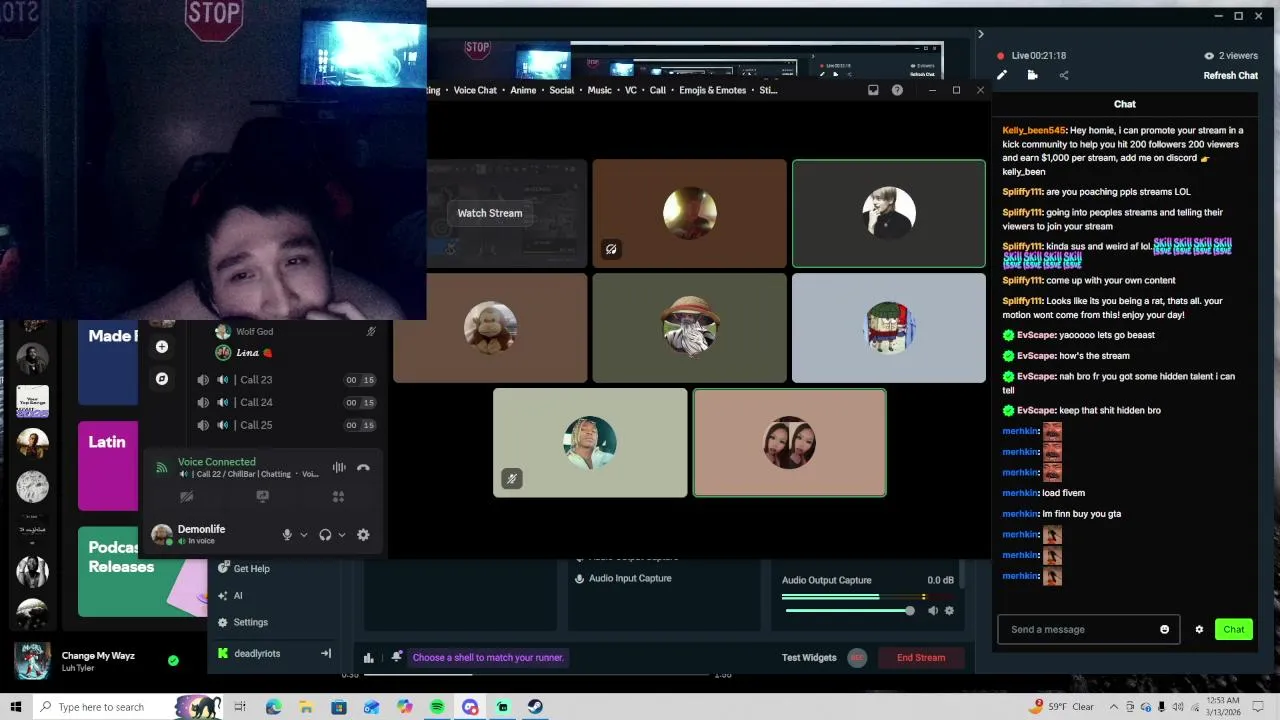Expand headphones output options arrow
The height and width of the screenshot is (720, 1280).
pos(342,535)
